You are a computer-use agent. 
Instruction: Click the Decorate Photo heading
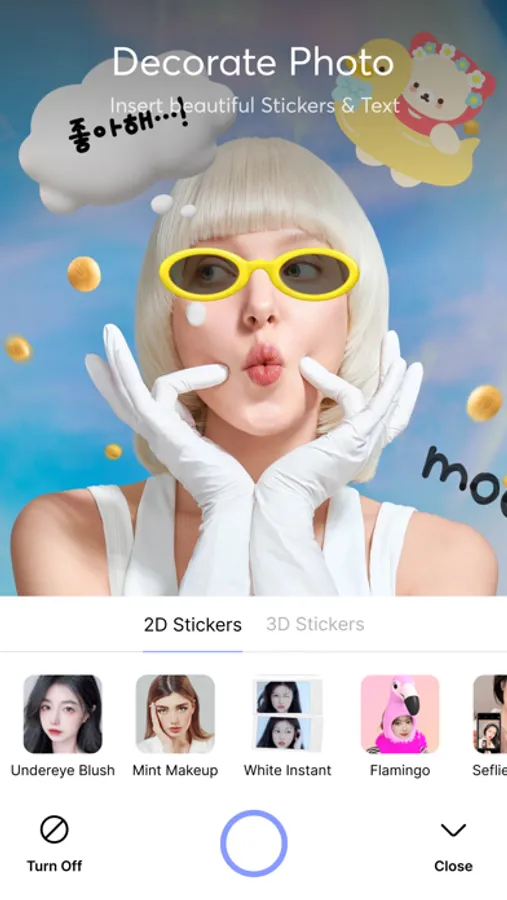[253, 61]
